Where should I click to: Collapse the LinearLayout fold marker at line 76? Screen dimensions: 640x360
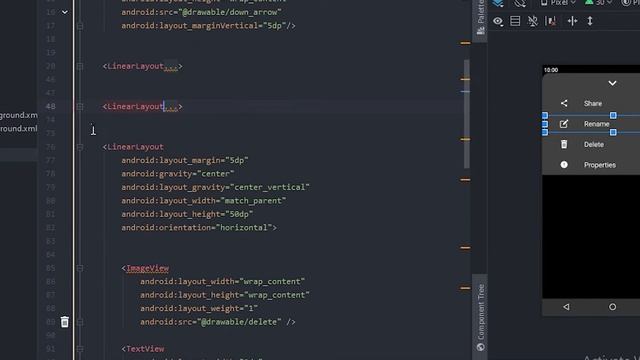(80, 147)
